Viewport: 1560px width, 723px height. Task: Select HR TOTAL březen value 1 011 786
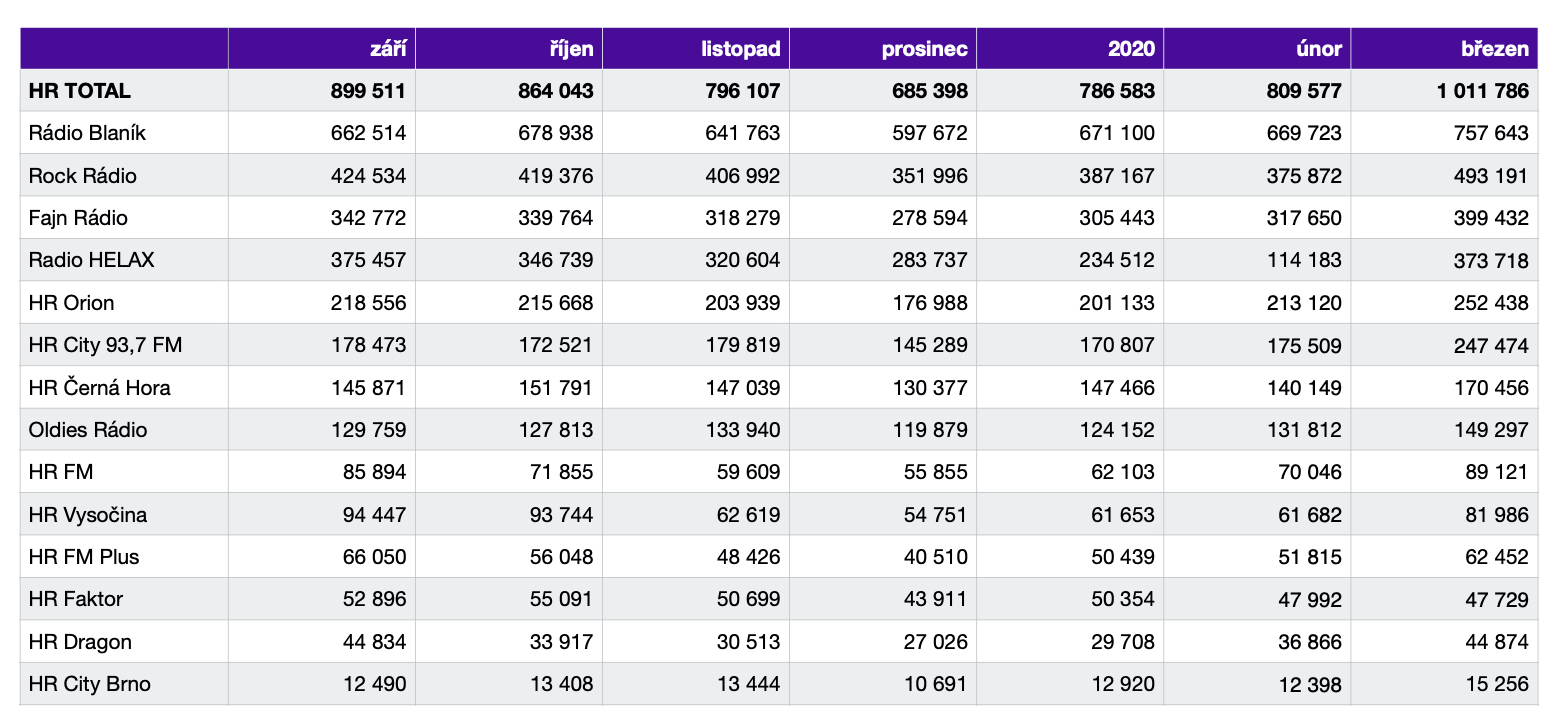(x=1483, y=91)
